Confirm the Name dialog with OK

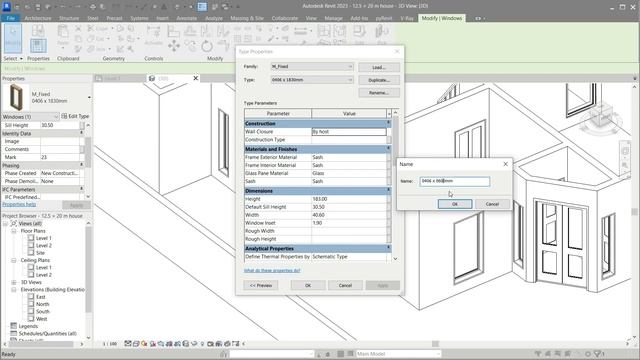coord(455,204)
